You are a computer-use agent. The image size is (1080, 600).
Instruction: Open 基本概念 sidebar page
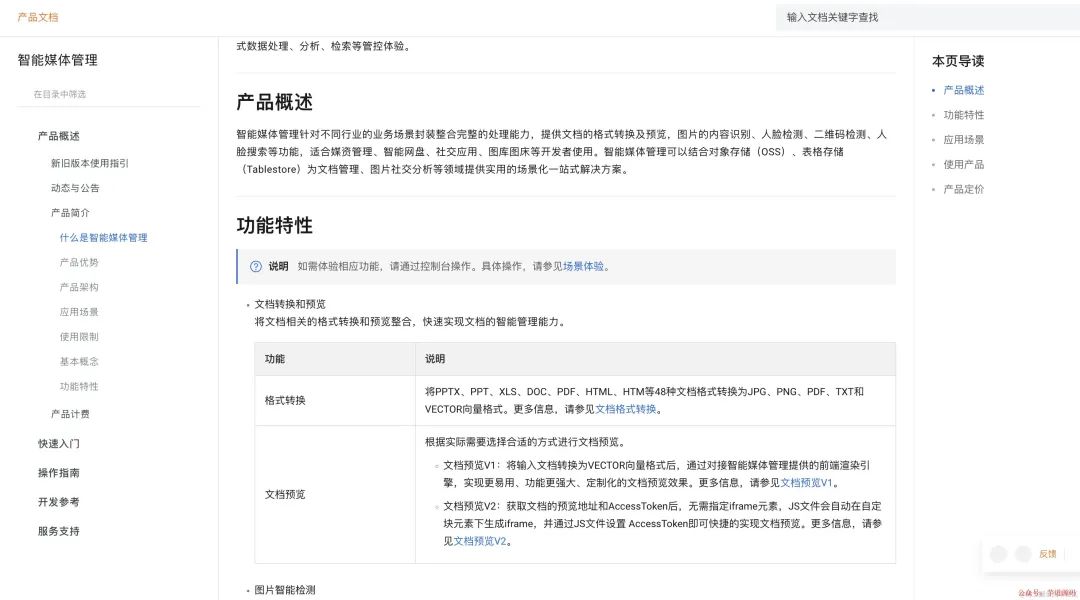pos(79,362)
